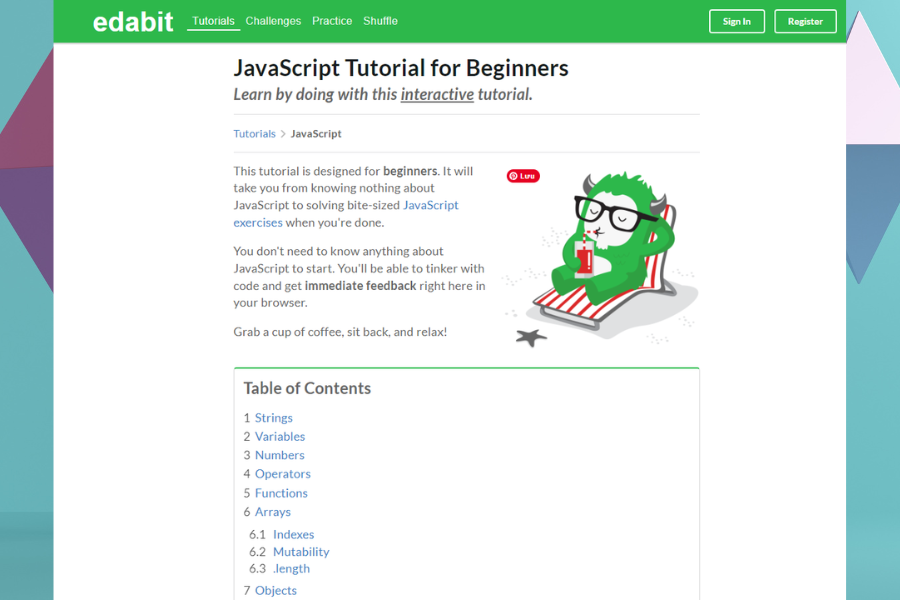
Task: Jump to the Objects chapter
Action: 276,590
